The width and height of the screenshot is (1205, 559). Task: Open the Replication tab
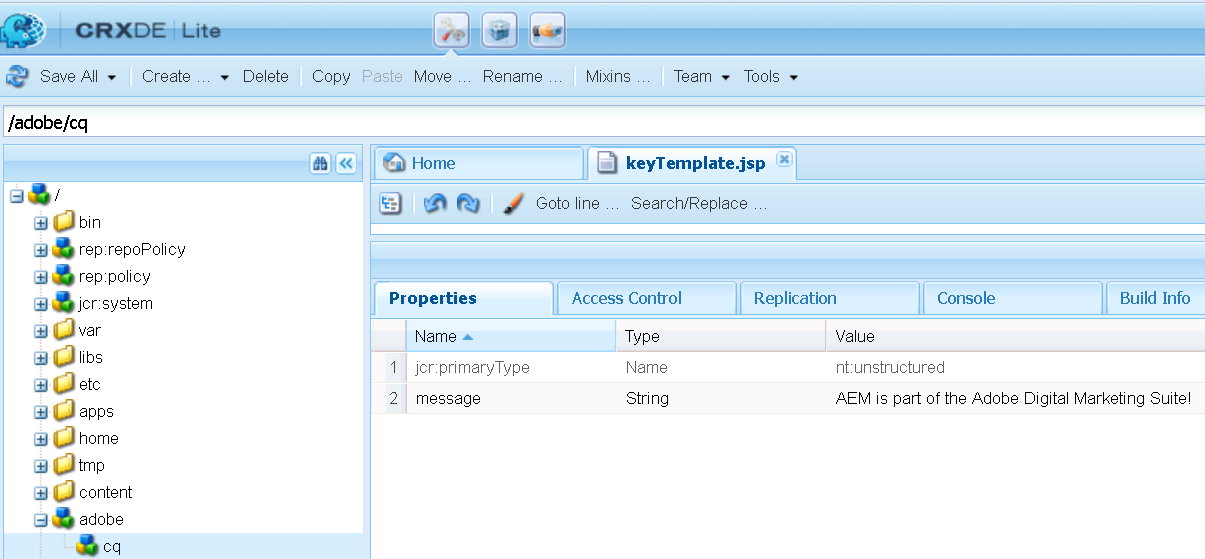[x=829, y=298]
